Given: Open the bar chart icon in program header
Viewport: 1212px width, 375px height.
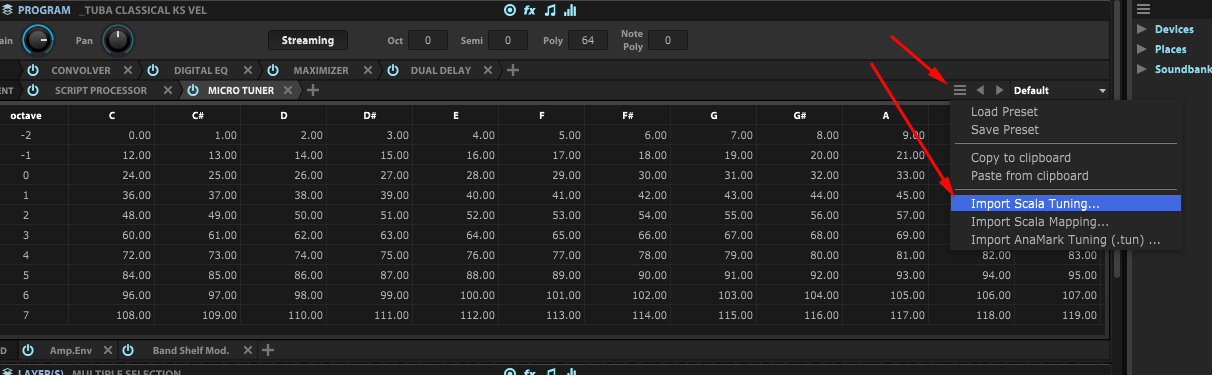Looking at the screenshot, I should pyautogui.click(x=570, y=10).
